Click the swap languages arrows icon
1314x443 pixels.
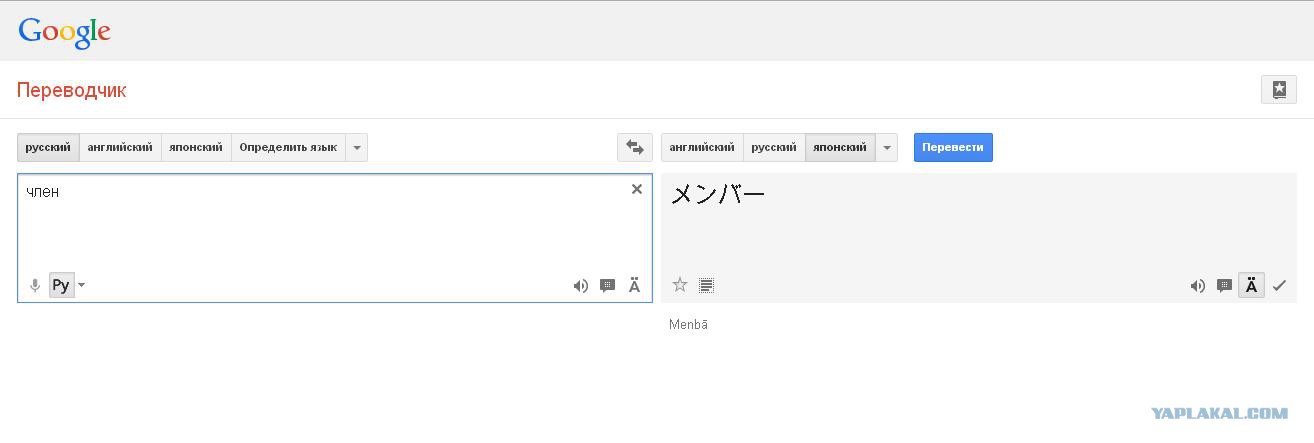click(x=634, y=147)
